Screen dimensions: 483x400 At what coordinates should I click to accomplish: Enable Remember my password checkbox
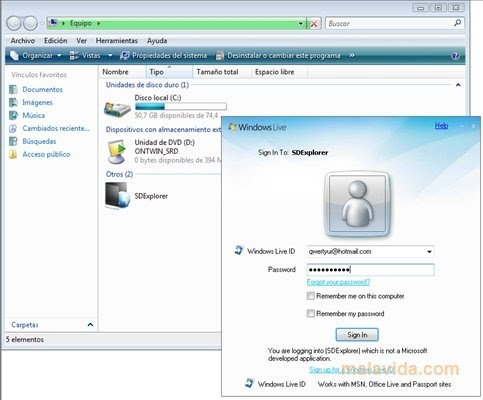click(310, 314)
